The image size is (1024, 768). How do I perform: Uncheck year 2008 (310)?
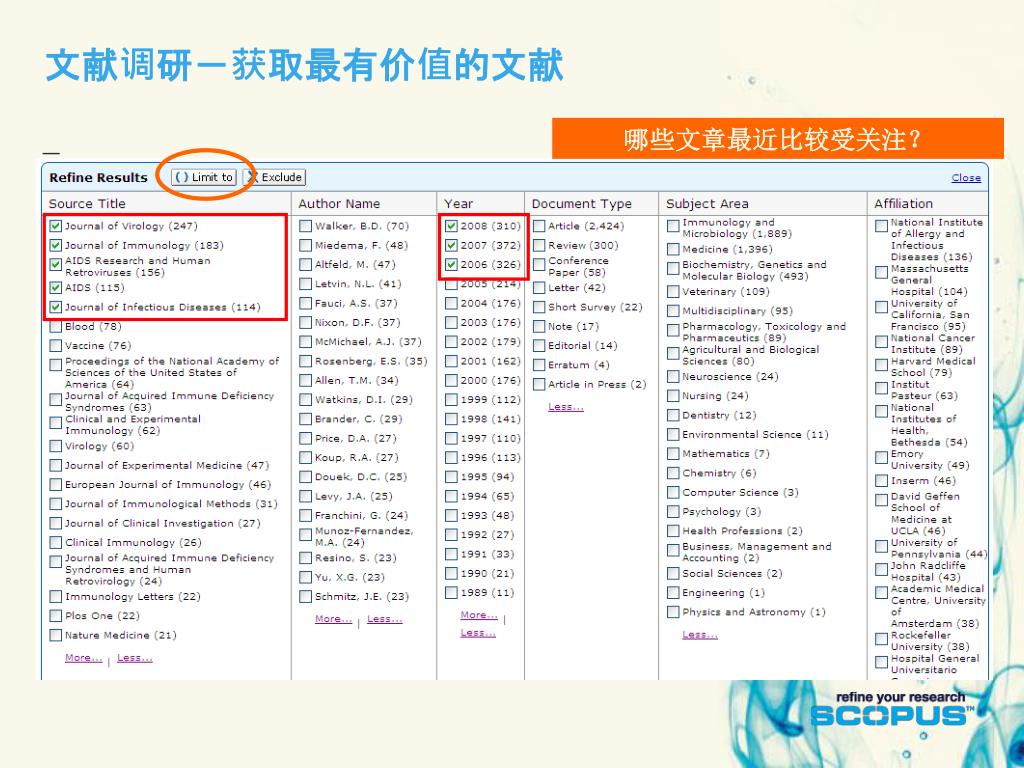point(451,226)
